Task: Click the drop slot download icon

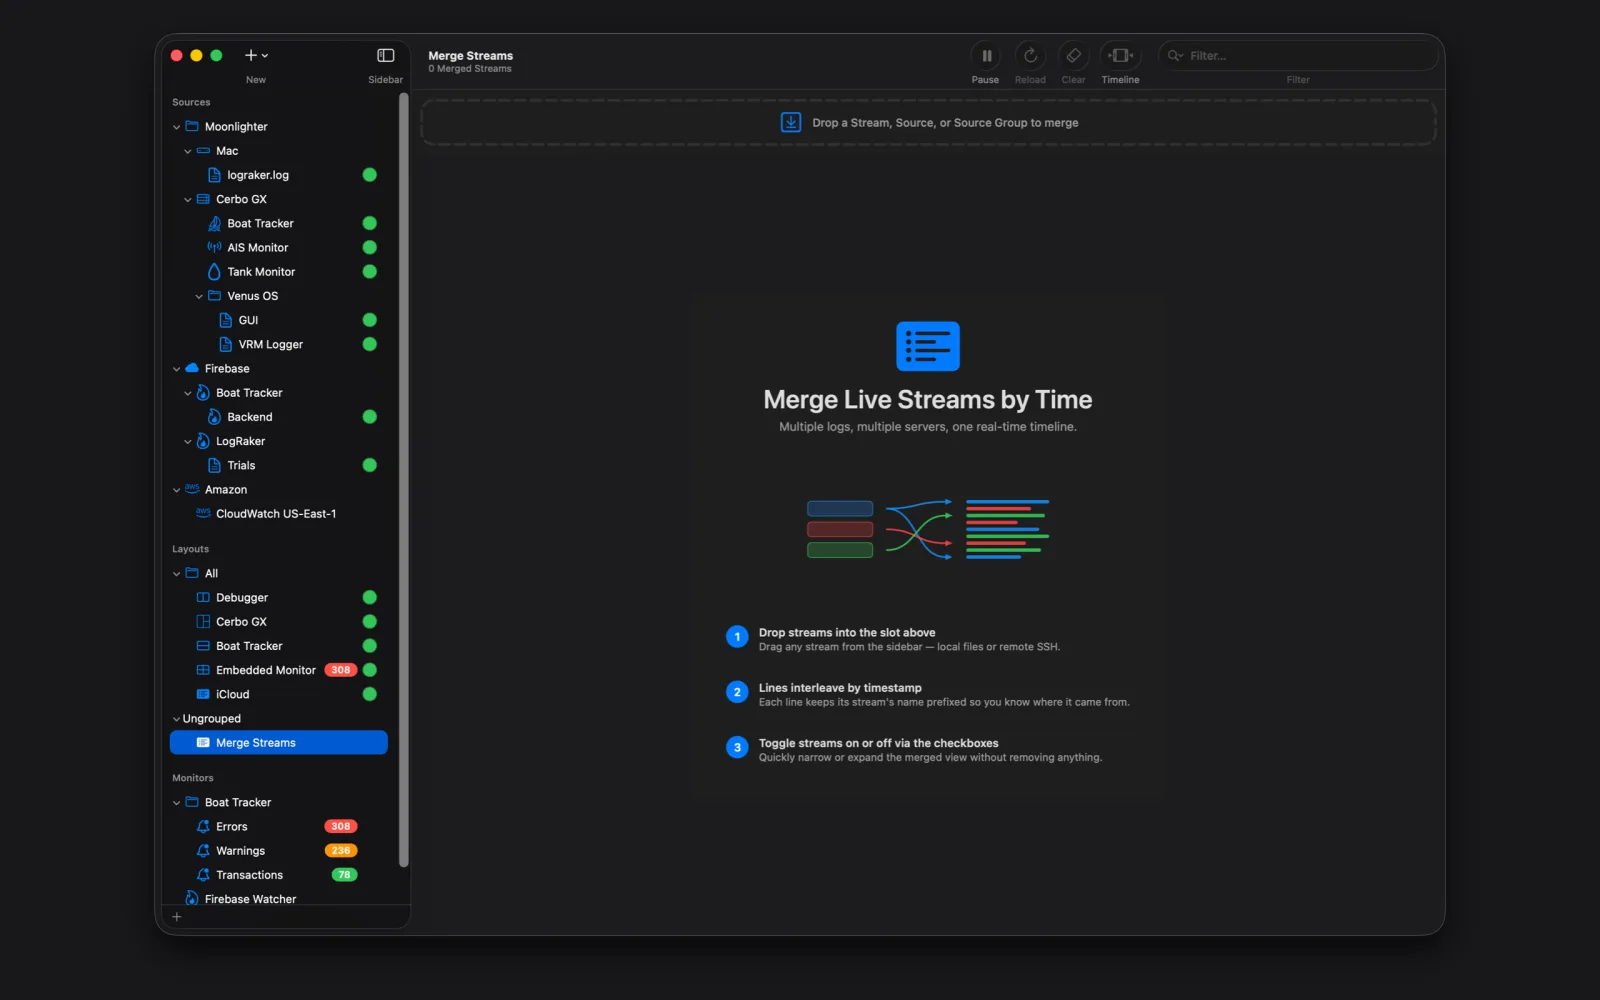Action: coord(791,122)
